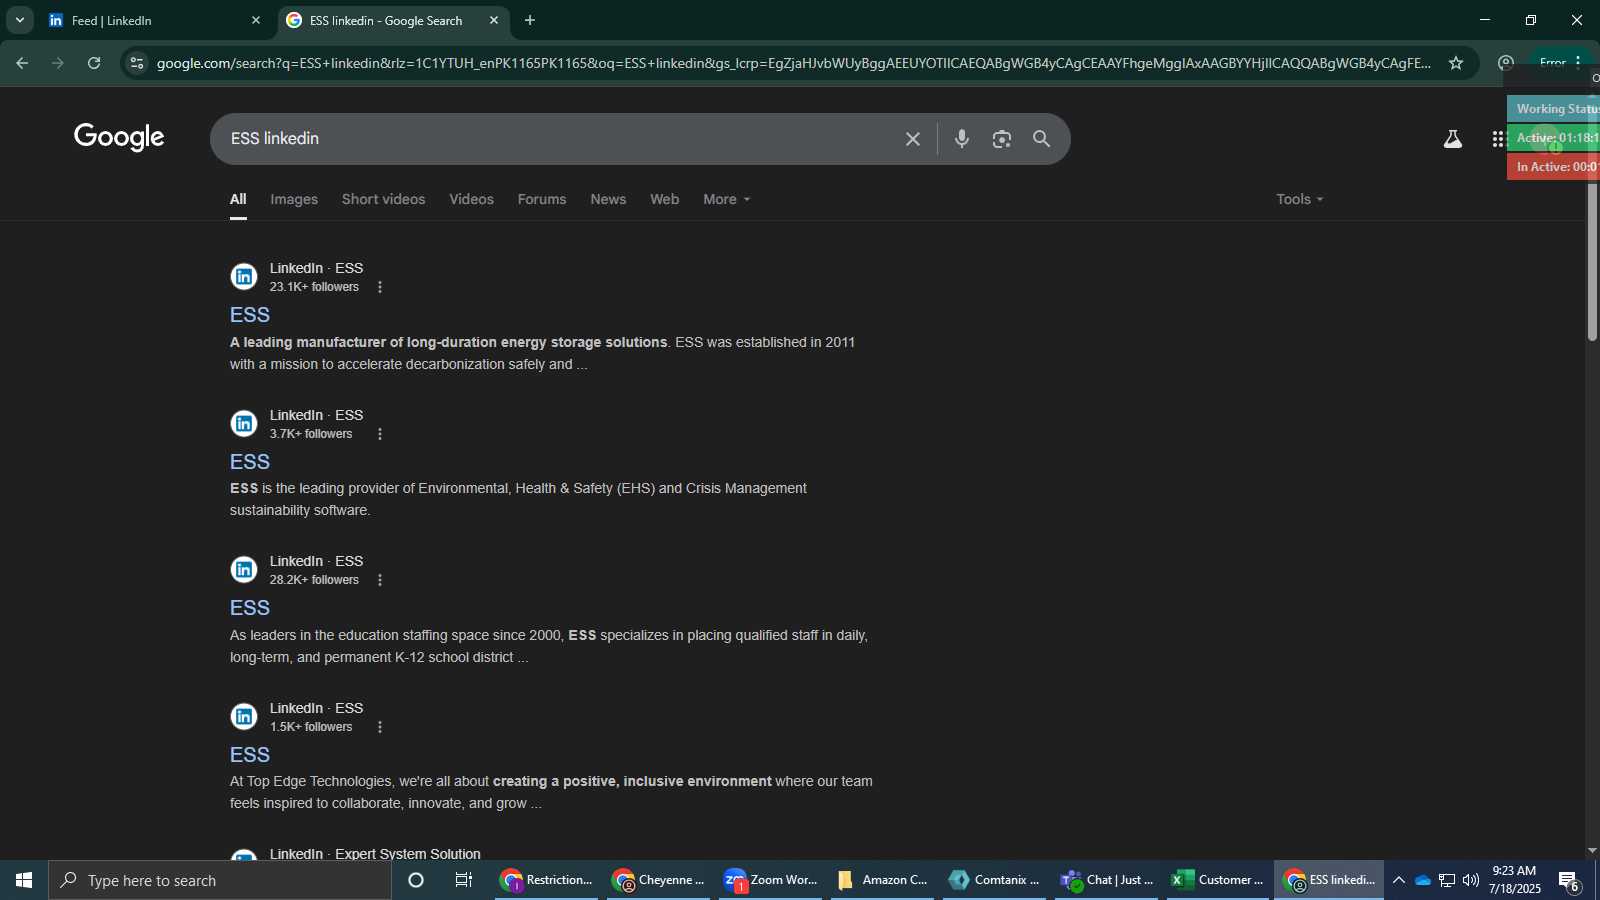Image resolution: width=1600 pixels, height=900 pixels.
Task: Close the Feed | LinkedIn tab
Action: pyautogui.click(x=256, y=20)
